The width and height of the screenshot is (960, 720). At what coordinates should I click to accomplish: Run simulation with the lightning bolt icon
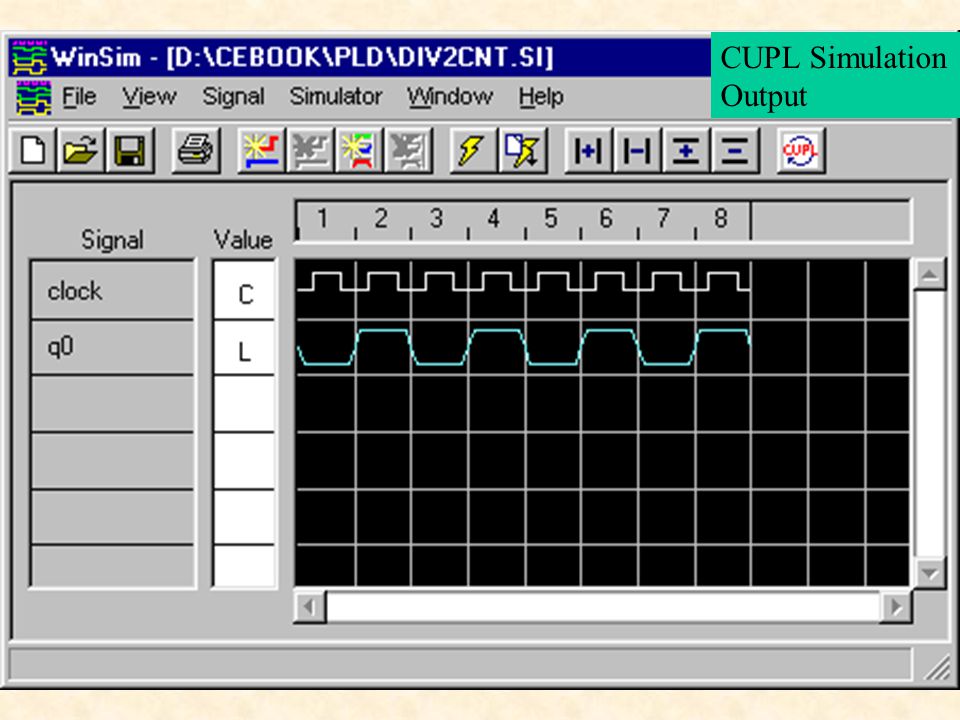pyautogui.click(x=473, y=151)
